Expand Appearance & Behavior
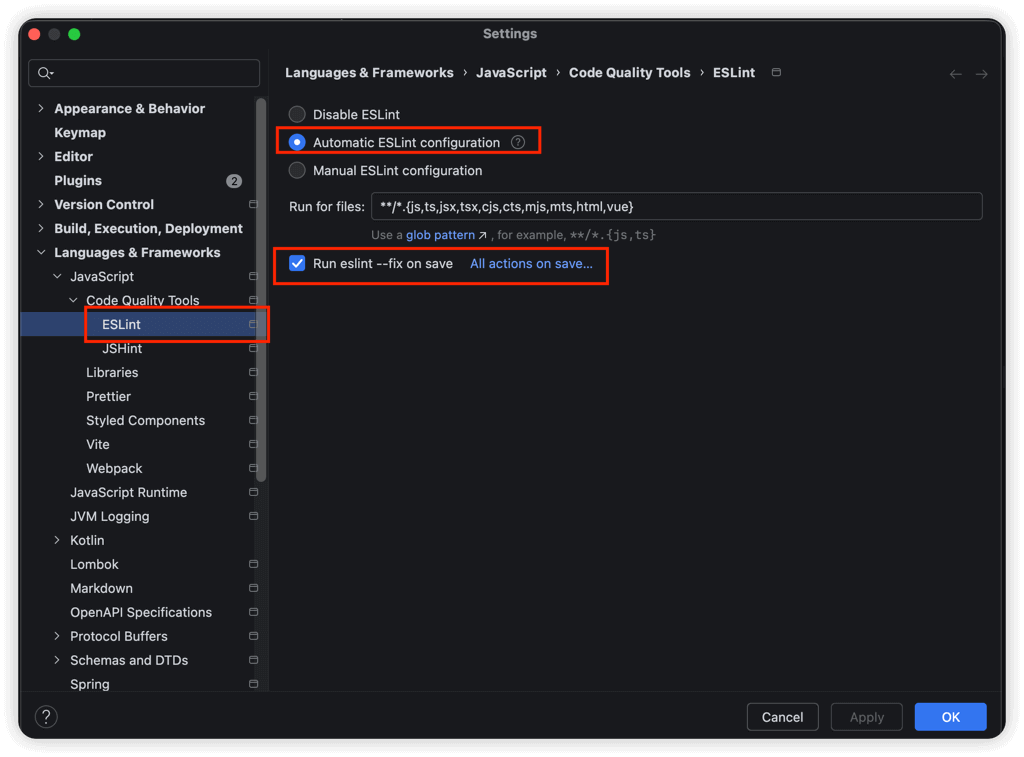The width and height of the screenshot is (1024, 757). (40, 108)
